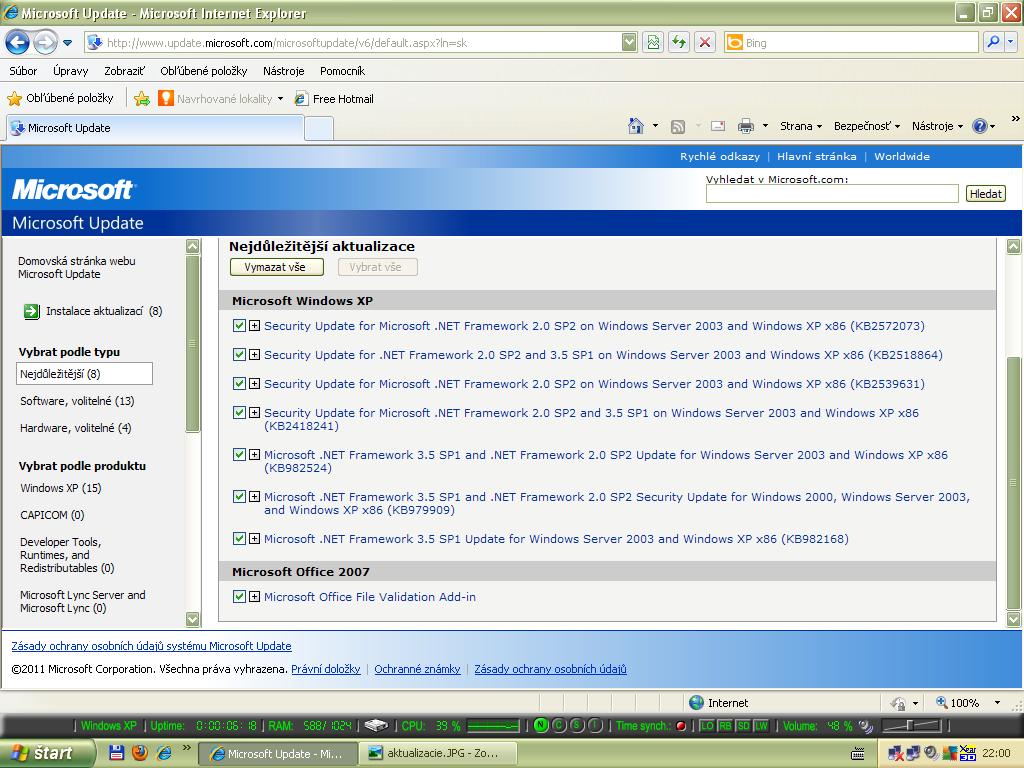
Task: Open the zoom level 100% dropdown
Action: click(997, 703)
